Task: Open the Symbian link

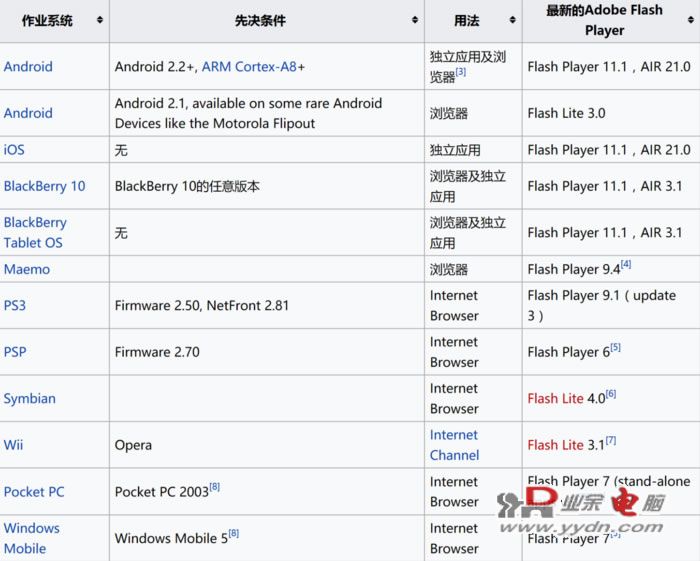Action: (x=29, y=398)
